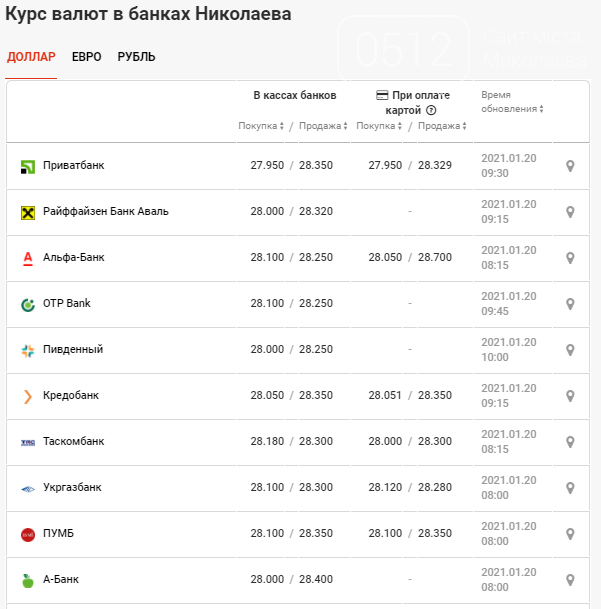Open the Таскомбанк bank link
The height and width of the screenshot is (609, 601).
[73, 442]
